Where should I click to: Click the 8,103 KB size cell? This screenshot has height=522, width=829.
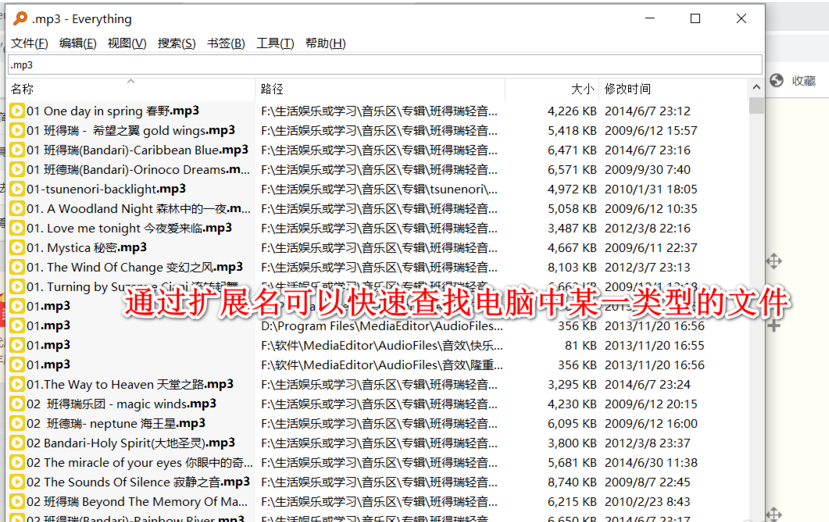point(572,267)
